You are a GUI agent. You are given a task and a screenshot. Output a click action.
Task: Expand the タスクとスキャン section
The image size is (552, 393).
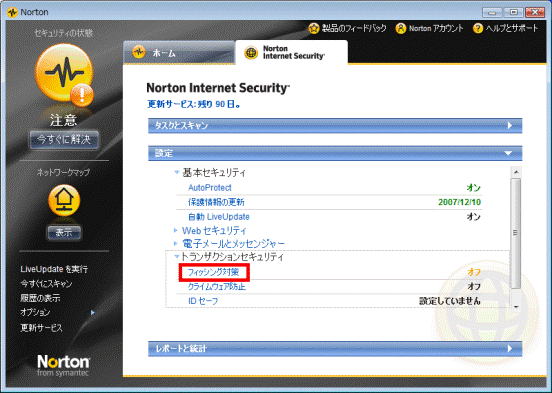pos(335,126)
